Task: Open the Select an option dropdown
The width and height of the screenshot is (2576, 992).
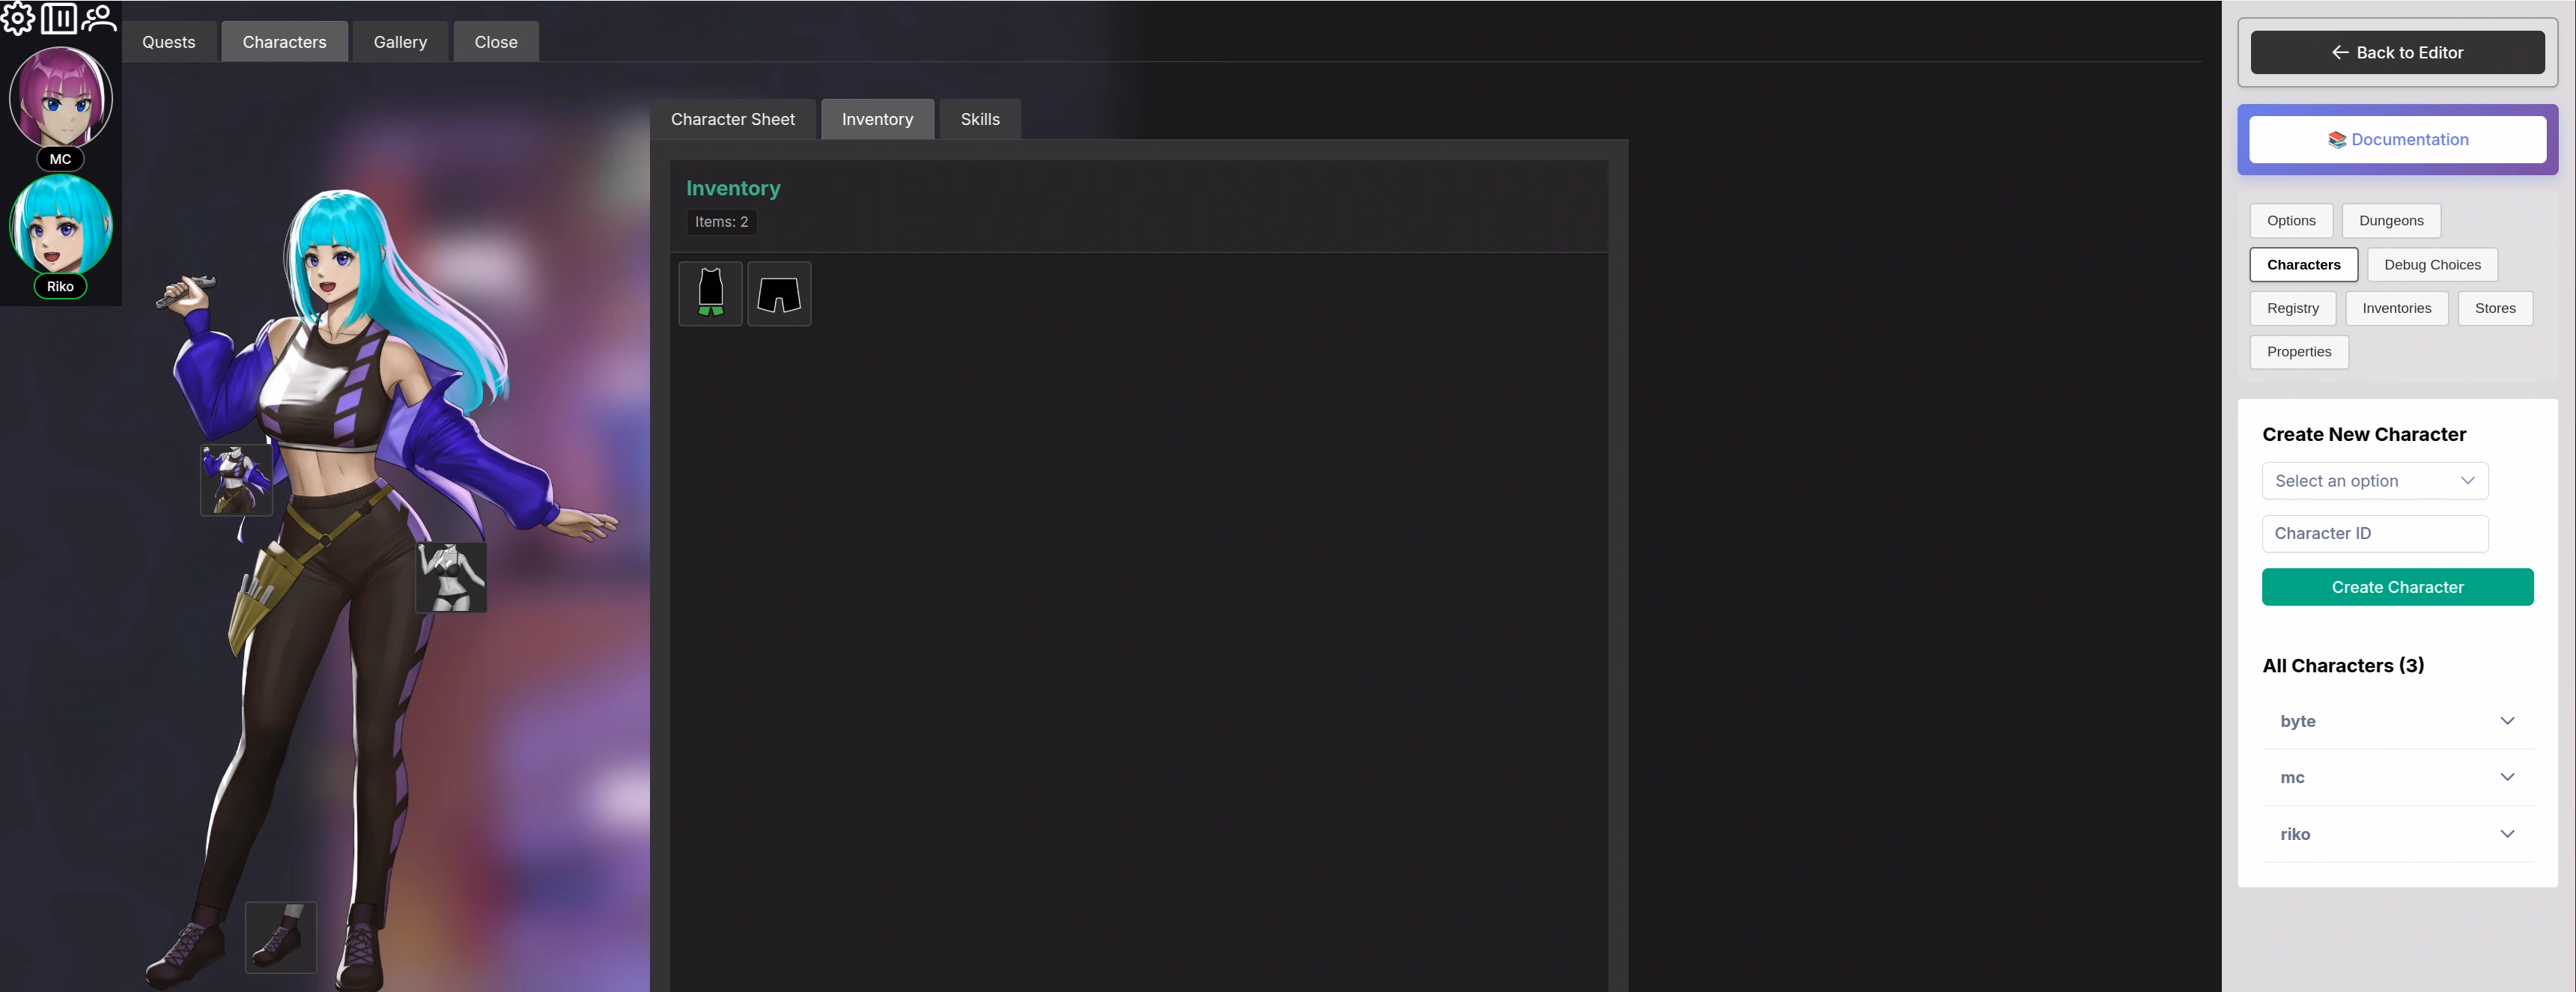Action: [2374, 481]
